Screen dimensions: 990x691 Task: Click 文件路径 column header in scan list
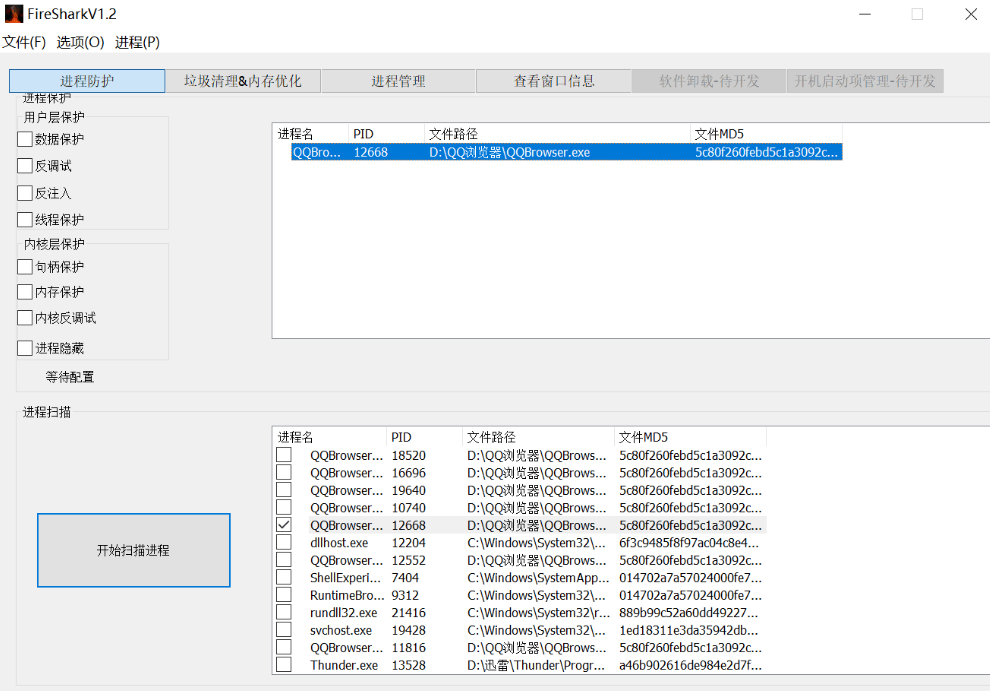tap(538, 437)
